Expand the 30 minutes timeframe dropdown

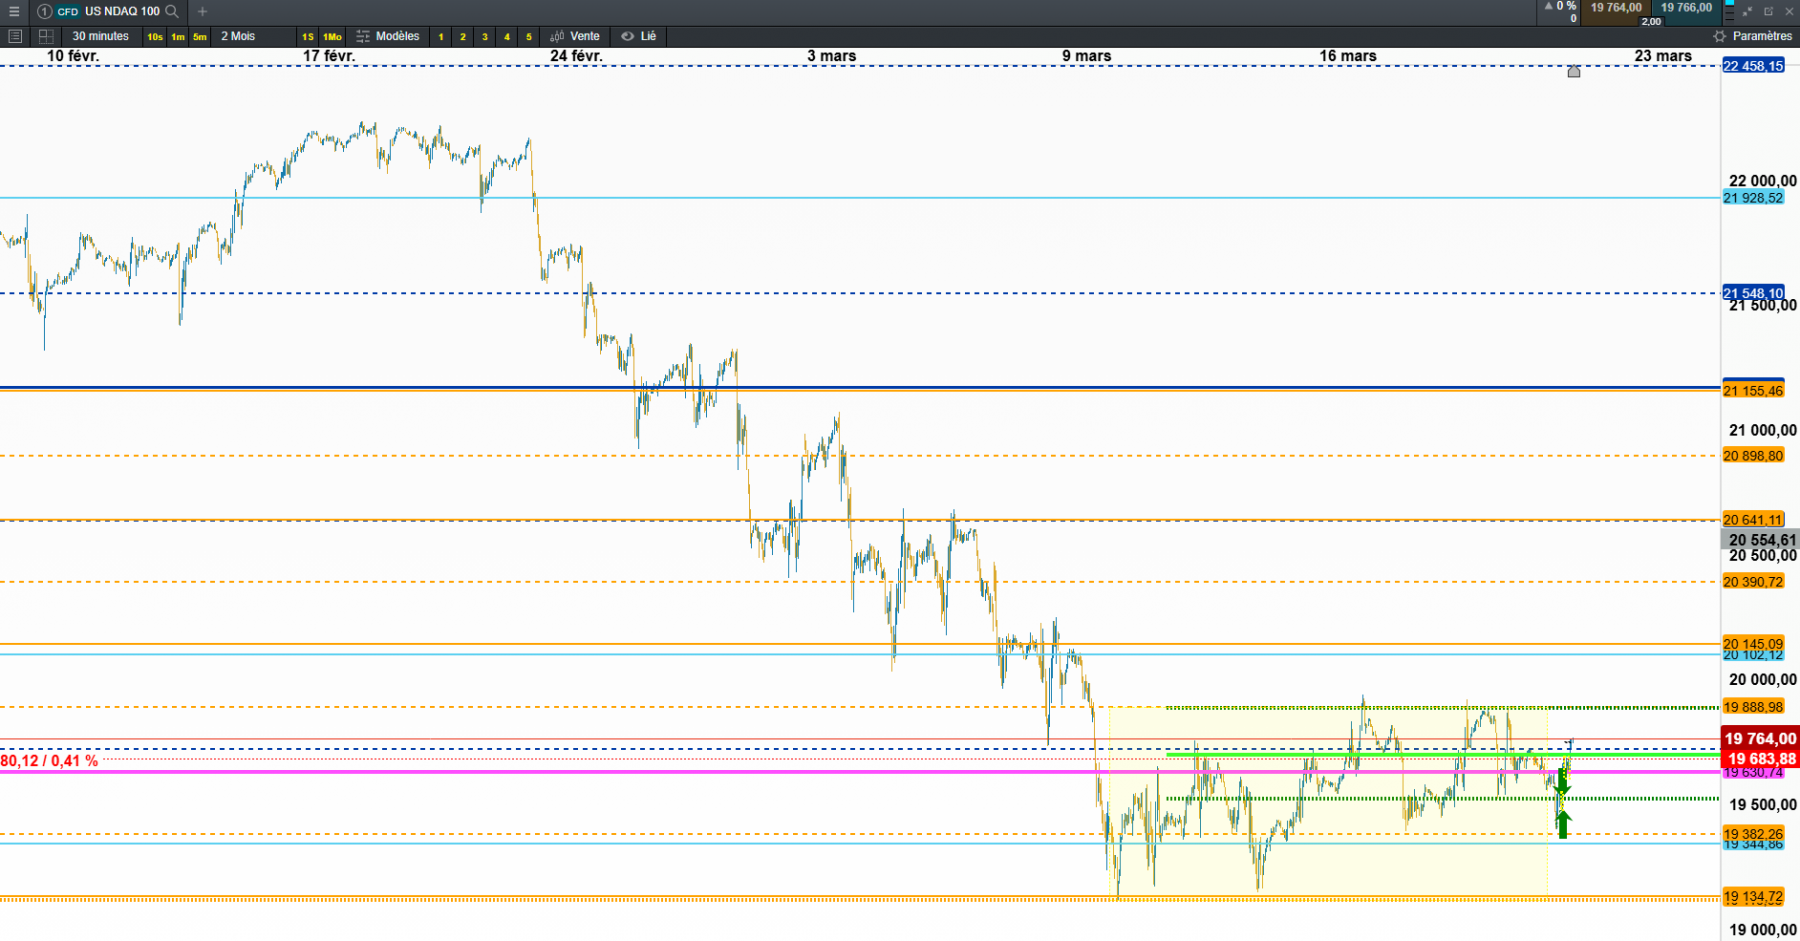click(100, 36)
